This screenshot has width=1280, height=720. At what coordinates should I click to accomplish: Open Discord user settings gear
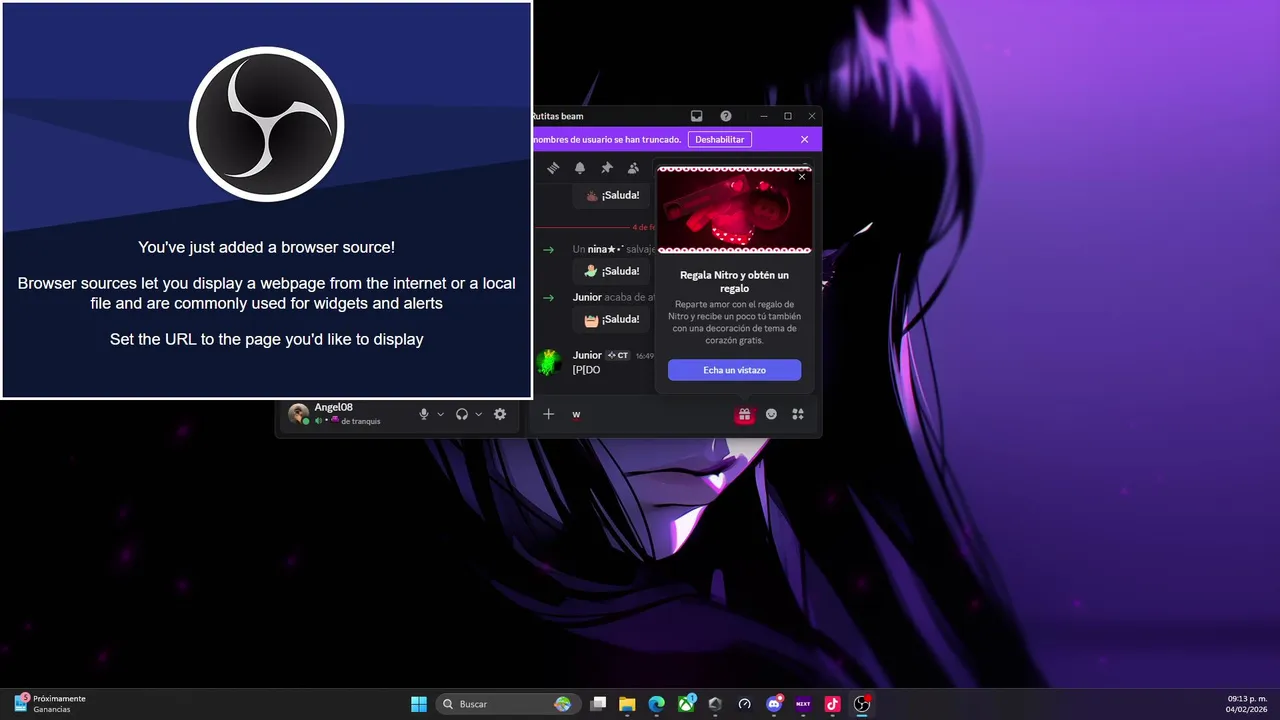coord(500,414)
